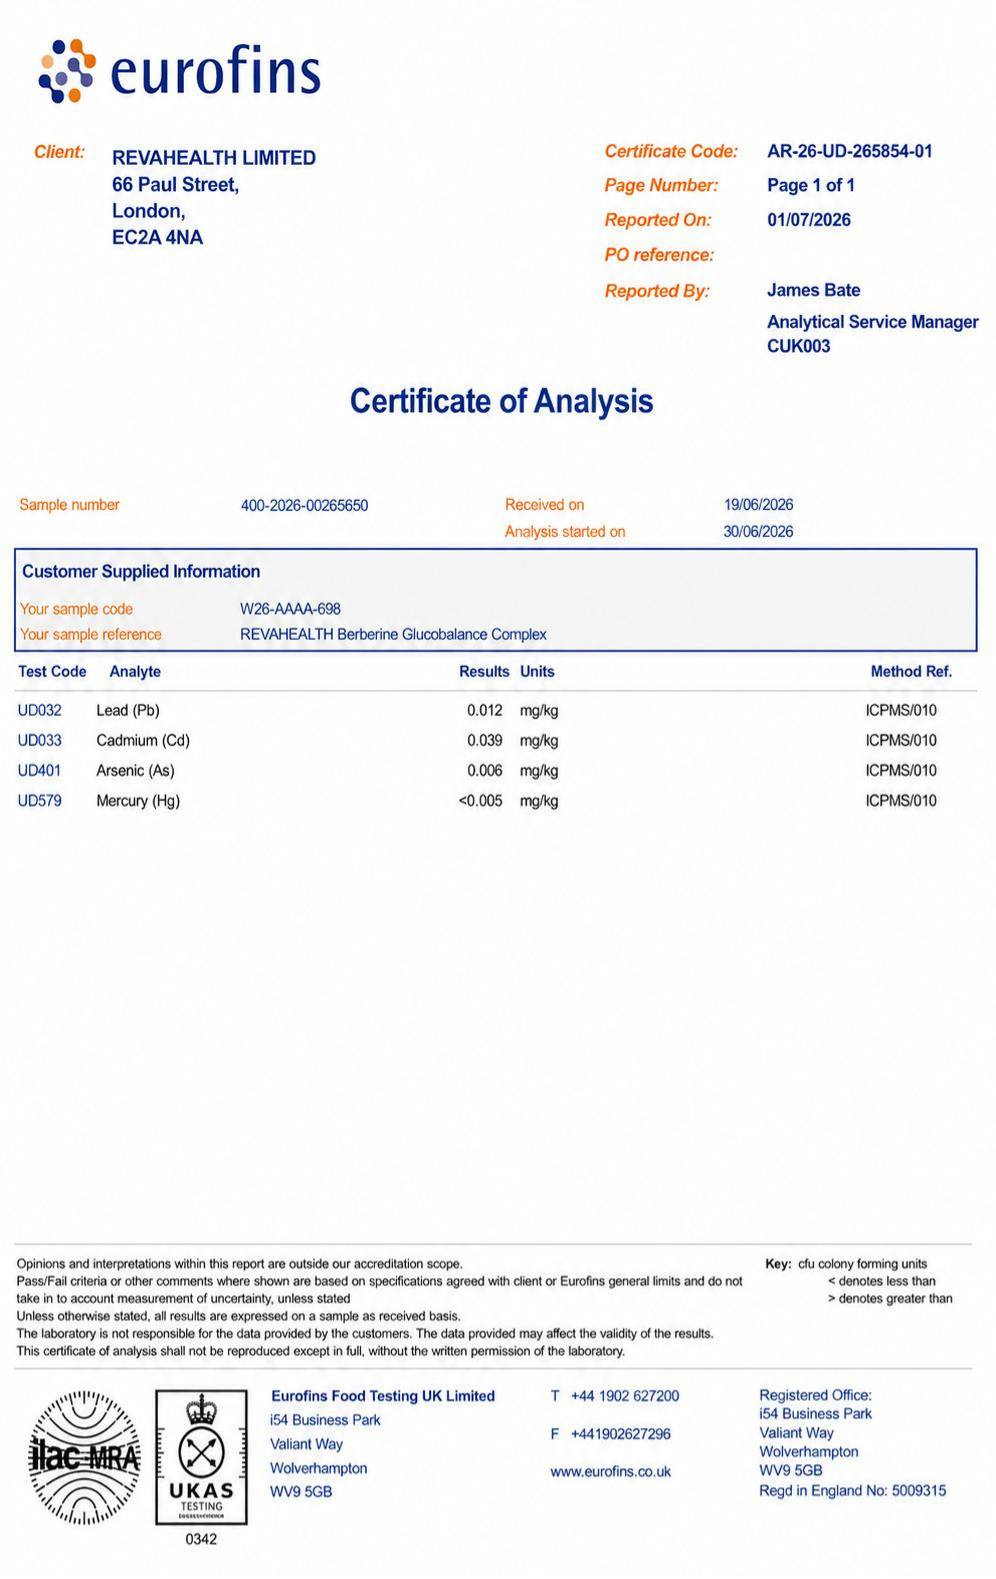Click the Page 1 of 1 value

pos(811,185)
